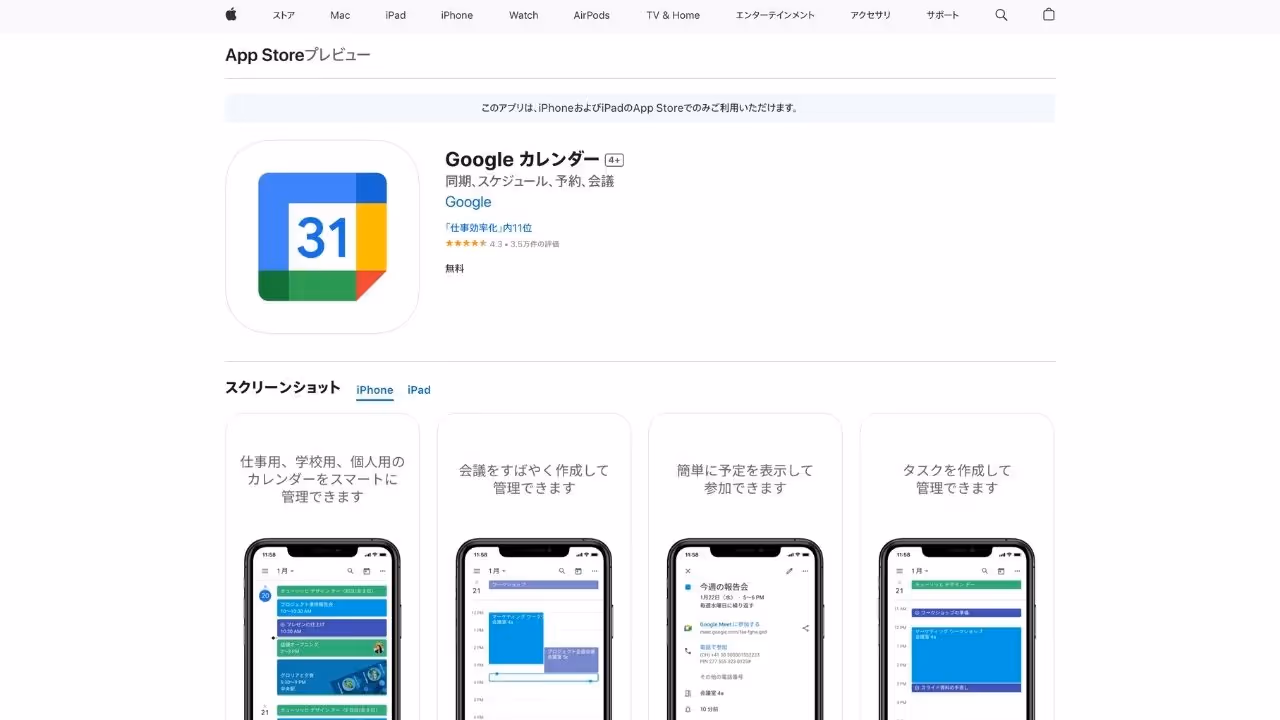This screenshot has width=1280, height=720.
Task: Click the App Store preview heading link
Action: point(298,55)
